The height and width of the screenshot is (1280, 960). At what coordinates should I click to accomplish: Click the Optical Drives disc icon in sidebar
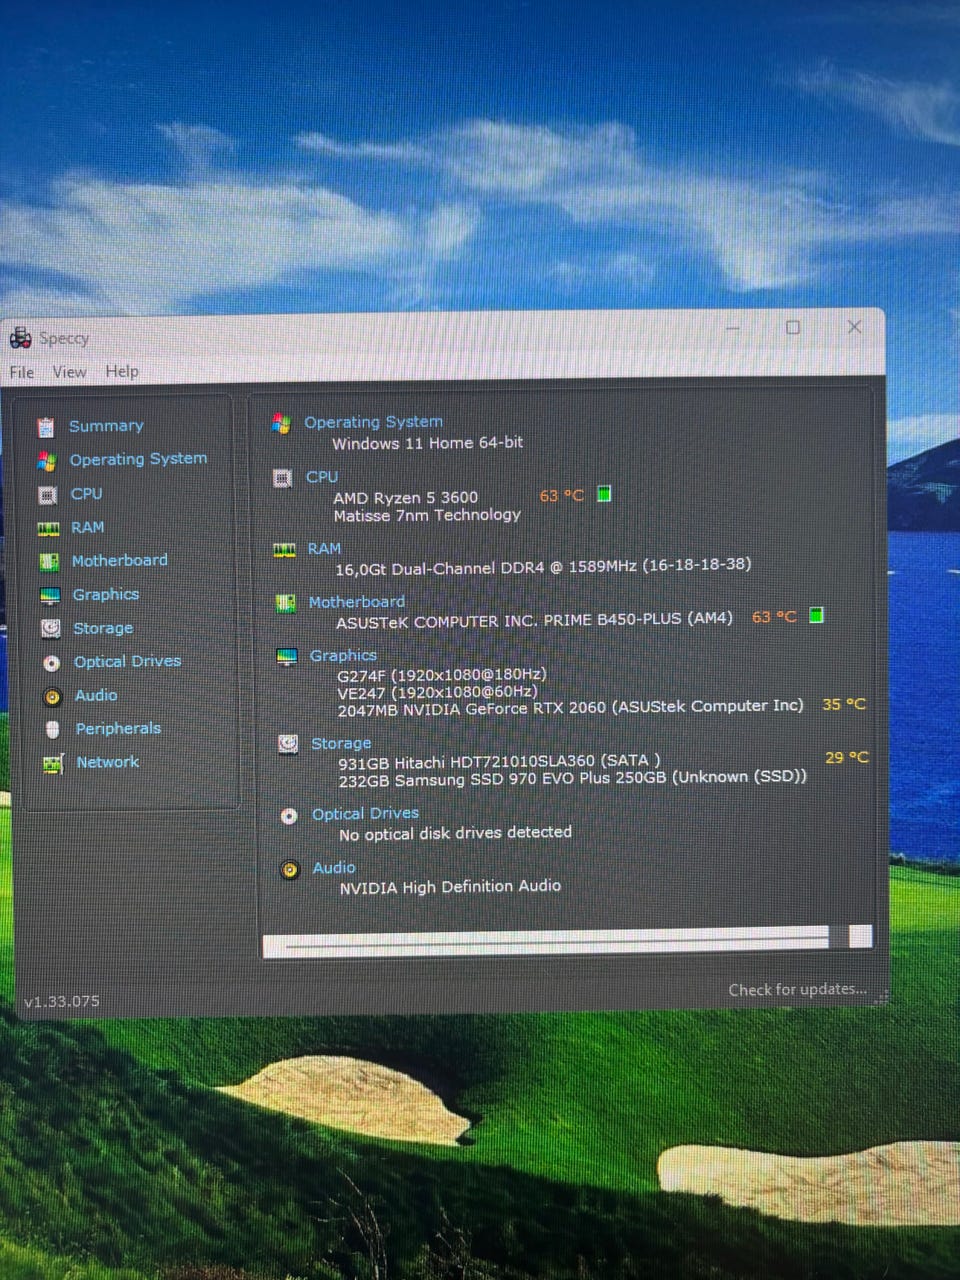click(x=52, y=663)
